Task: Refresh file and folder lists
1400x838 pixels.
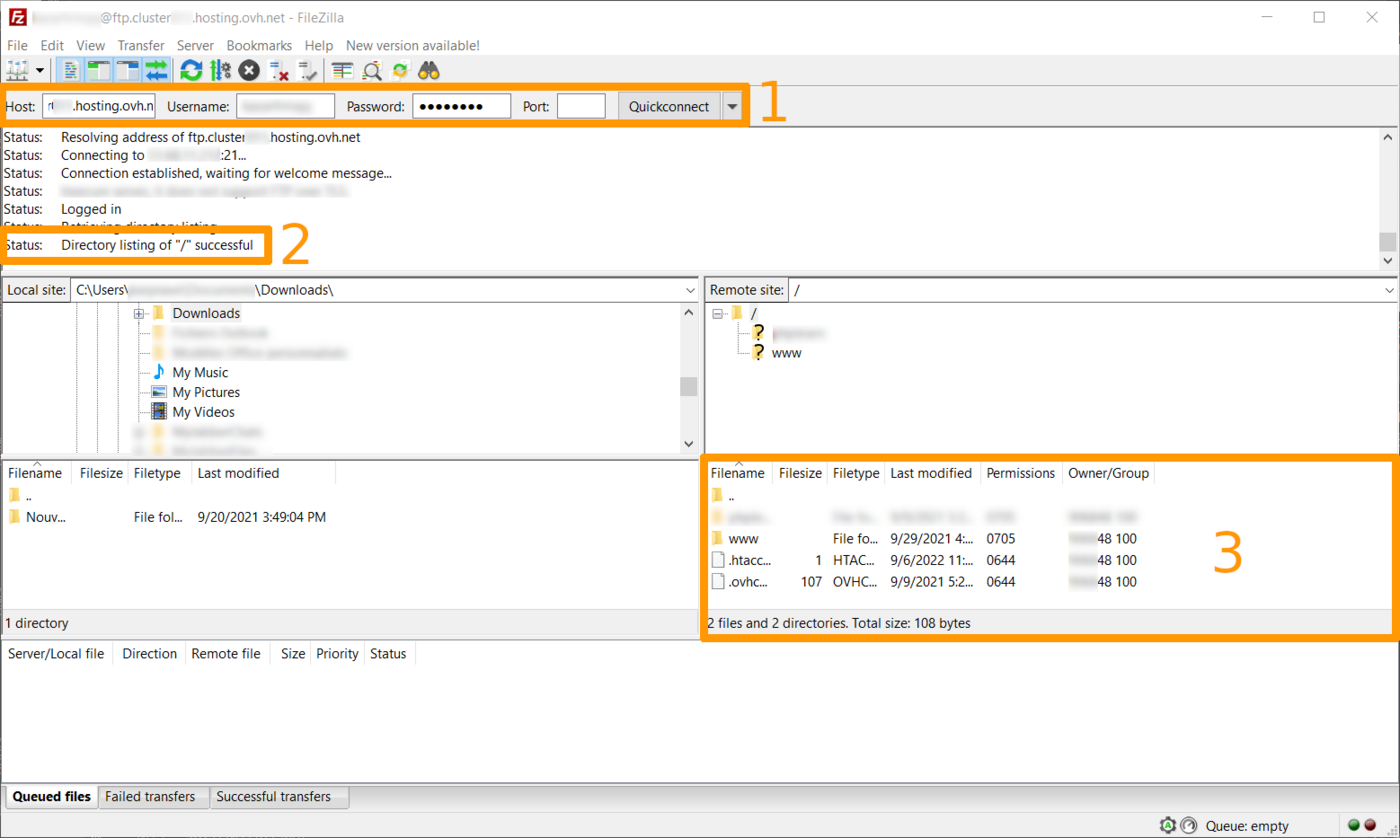Action: click(x=191, y=70)
